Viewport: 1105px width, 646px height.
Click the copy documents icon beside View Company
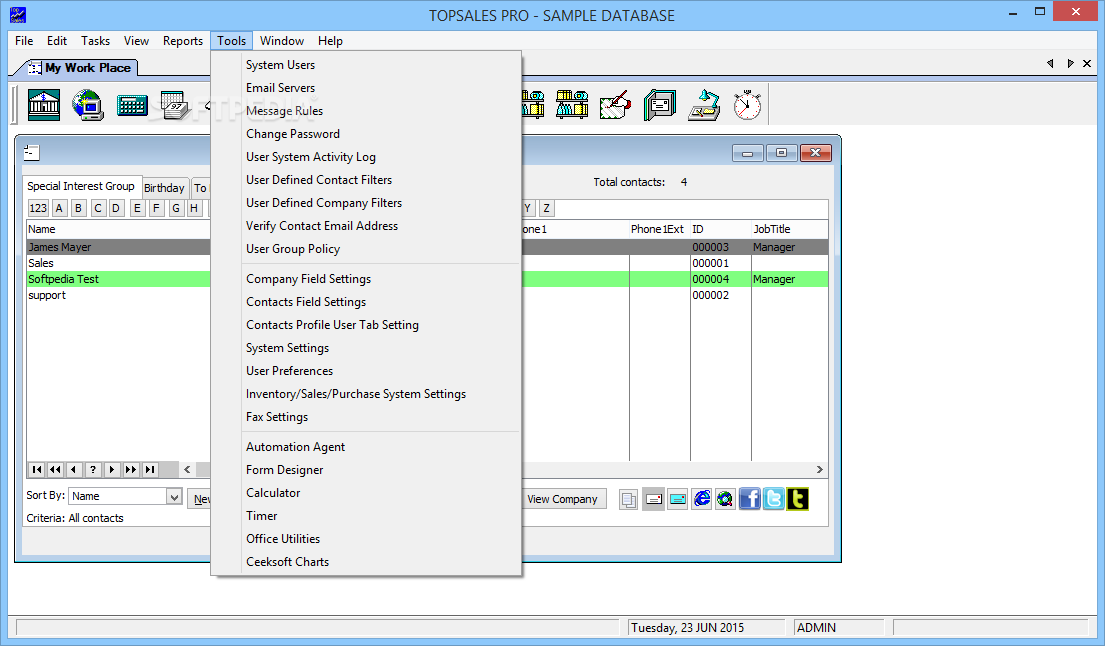click(x=629, y=499)
